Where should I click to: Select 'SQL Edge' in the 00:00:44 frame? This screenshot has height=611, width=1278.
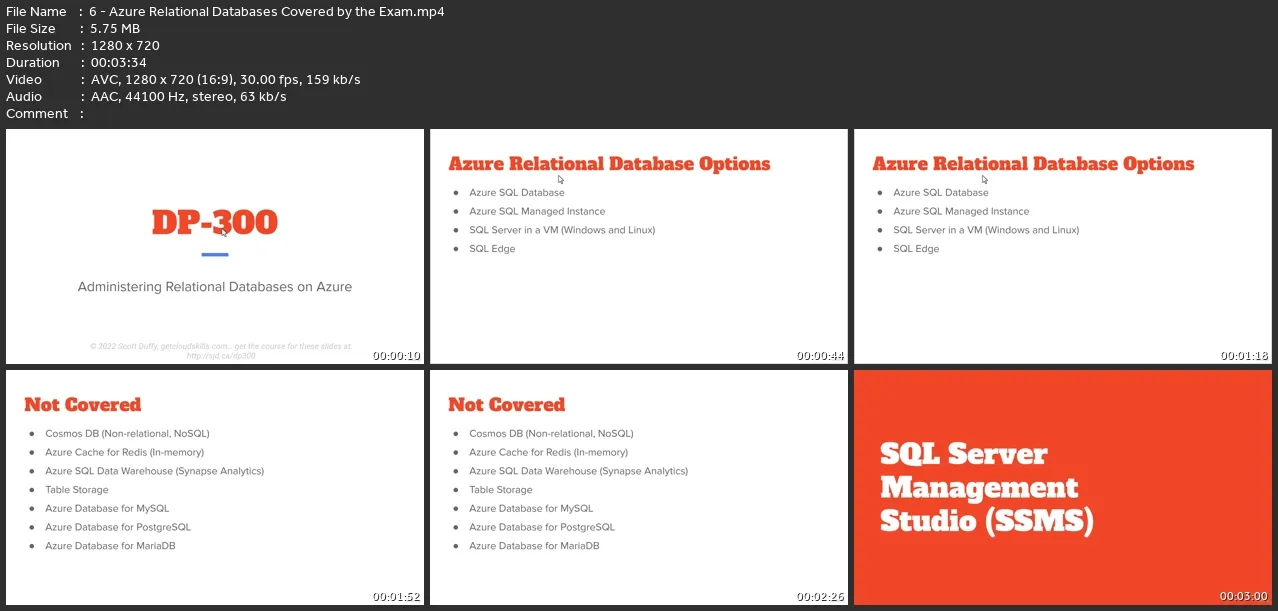point(492,249)
